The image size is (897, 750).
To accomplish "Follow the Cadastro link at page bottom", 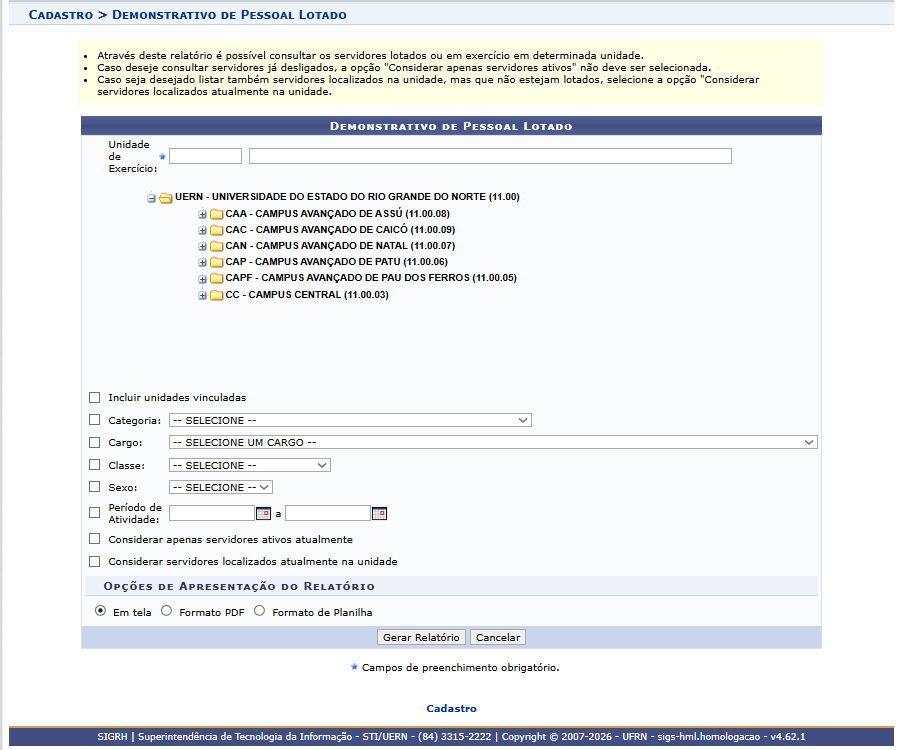I will point(451,708).
